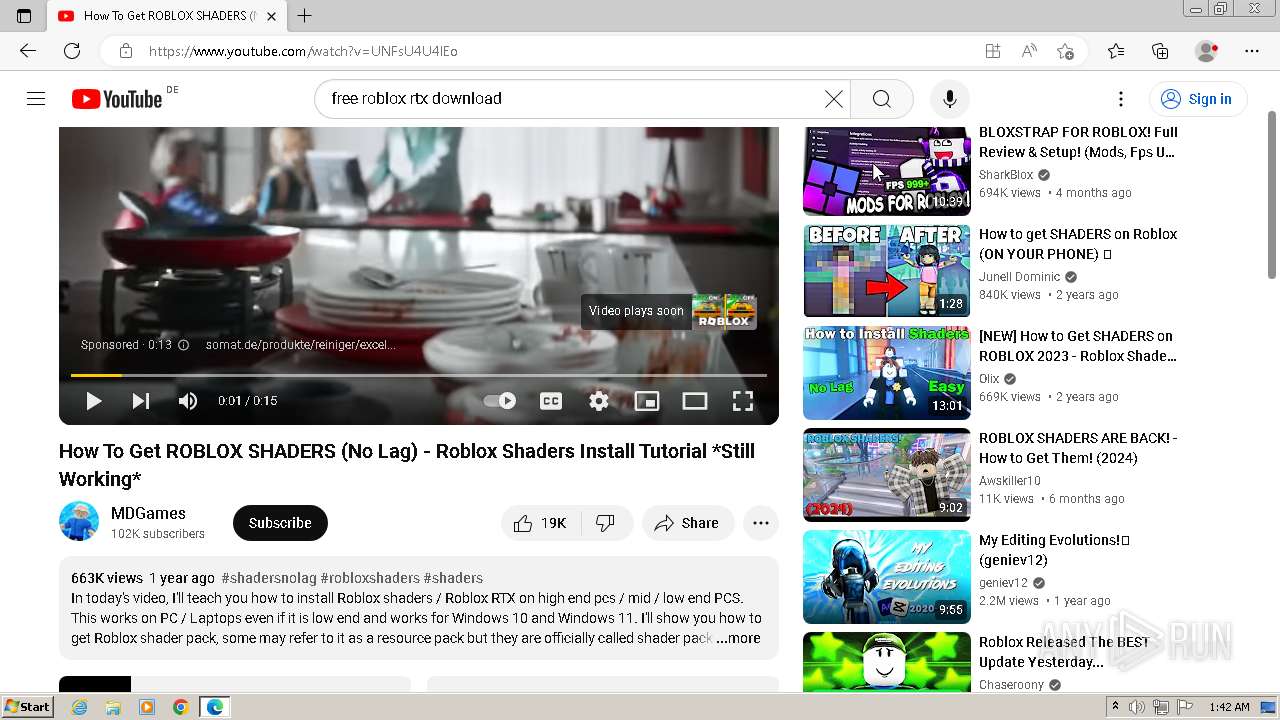The height and width of the screenshot is (720, 1280).
Task: Skip to the next video
Action: click(140, 401)
